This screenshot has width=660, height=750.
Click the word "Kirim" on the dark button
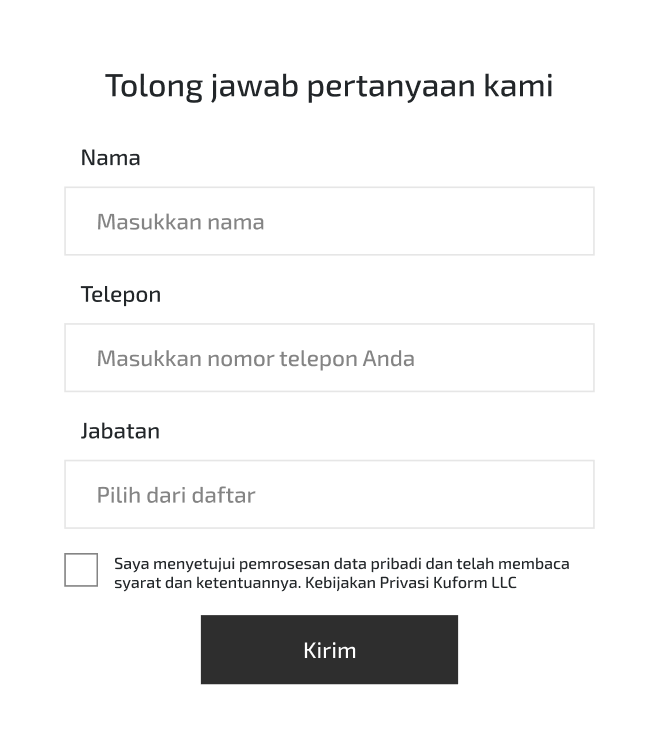pyautogui.click(x=329, y=650)
